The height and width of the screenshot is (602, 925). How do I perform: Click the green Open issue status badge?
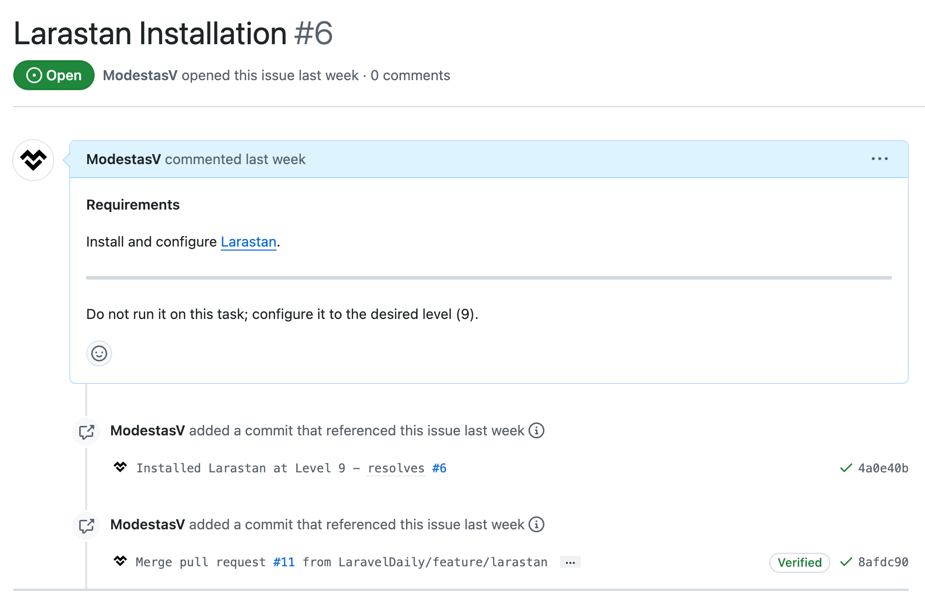coord(54,76)
